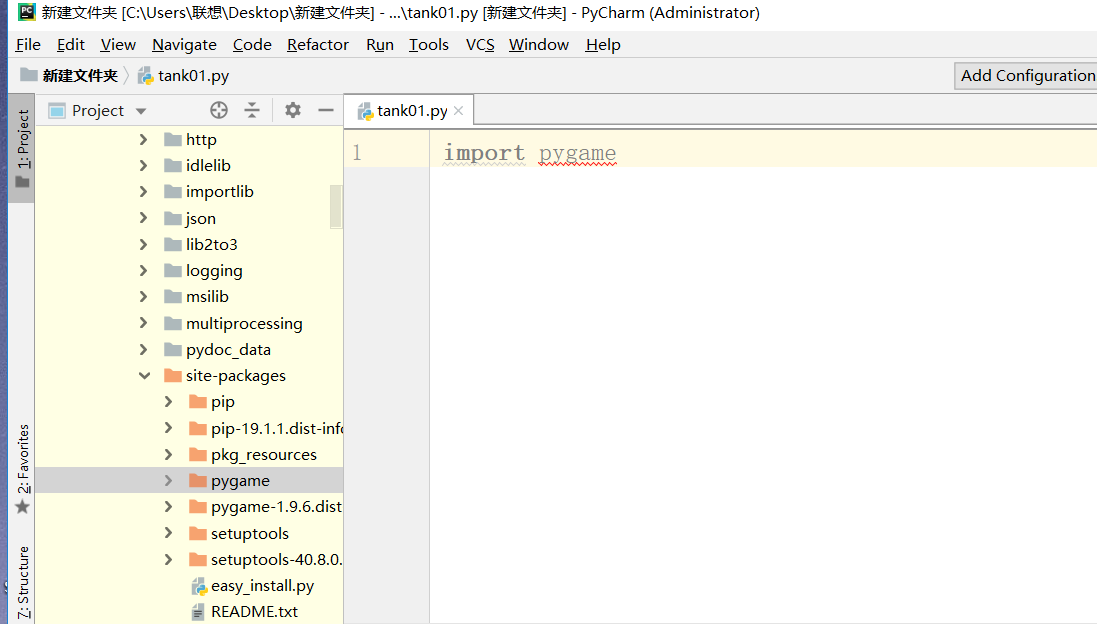1097x624 pixels.
Task: Open the Project view dropdown
Action: (x=141, y=111)
